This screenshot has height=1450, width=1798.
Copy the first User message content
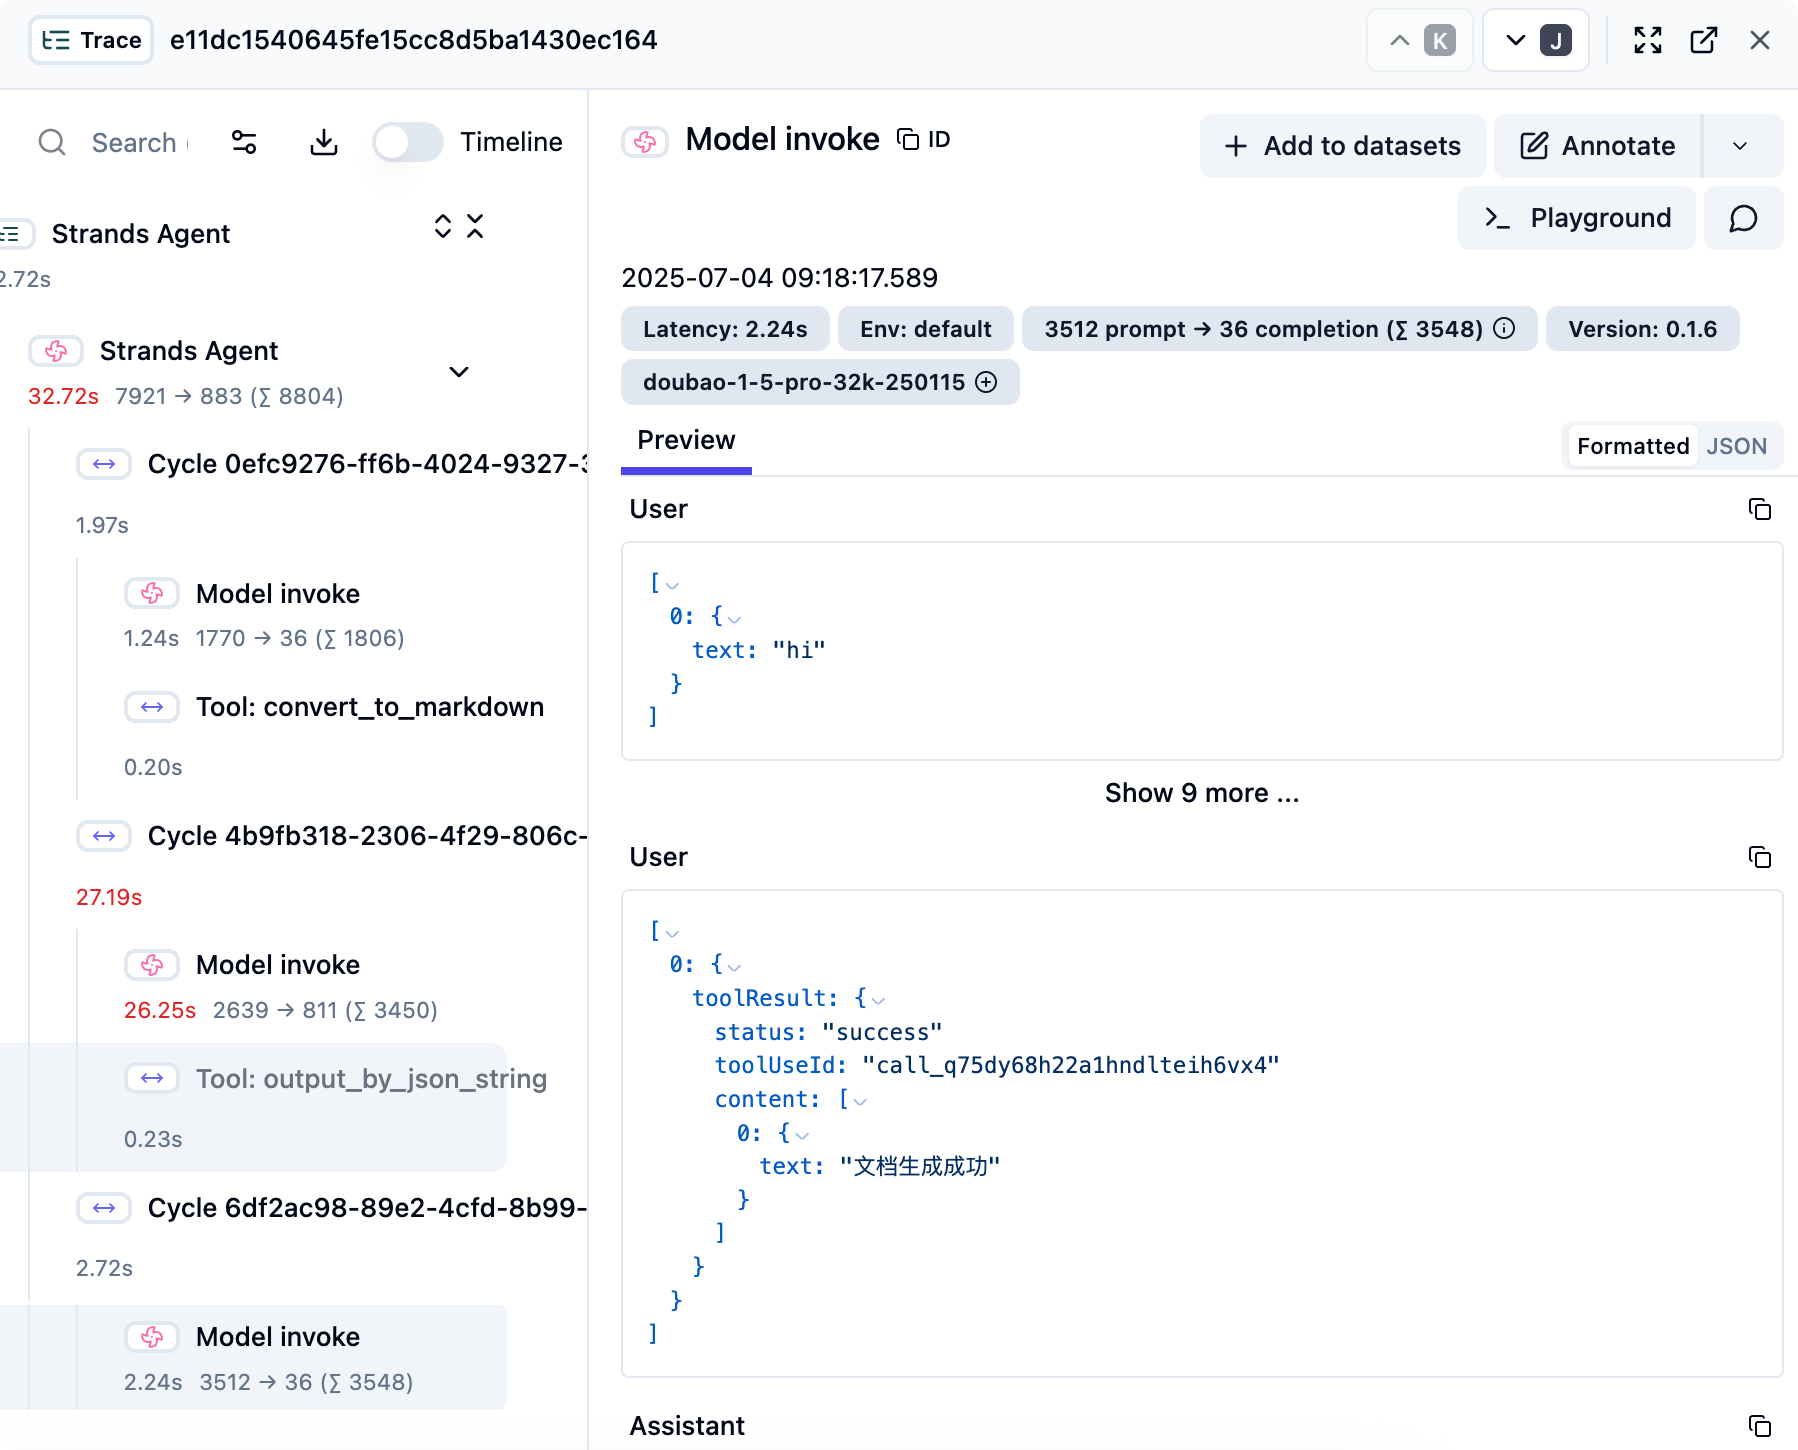pos(1759,509)
